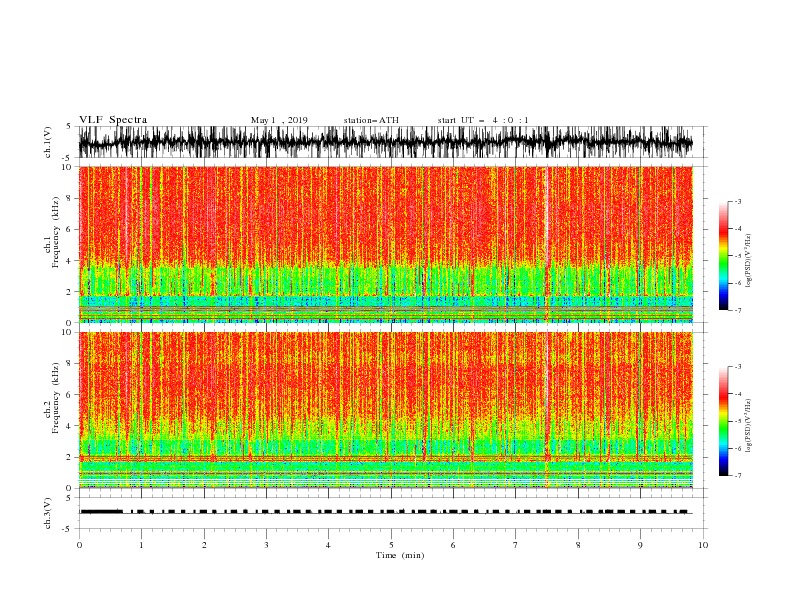Click the ch.2 color bar log(PSD) label
This screenshot has width=792, height=612.
point(749,426)
